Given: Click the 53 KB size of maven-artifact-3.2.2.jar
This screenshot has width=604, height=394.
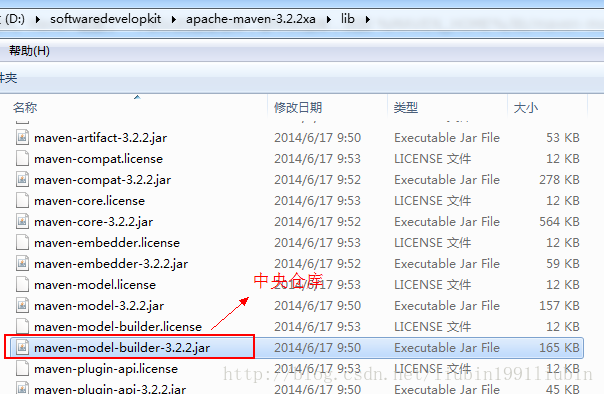Looking at the screenshot, I should [x=563, y=137].
